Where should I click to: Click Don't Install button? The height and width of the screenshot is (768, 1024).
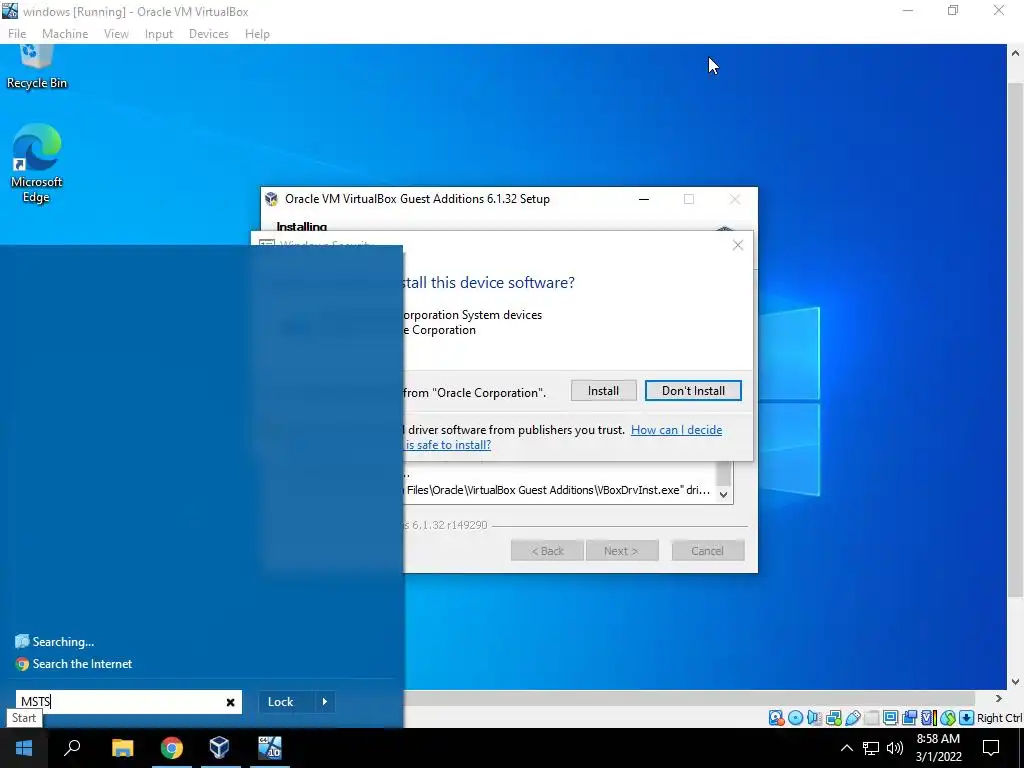click(x=693, y=391)
